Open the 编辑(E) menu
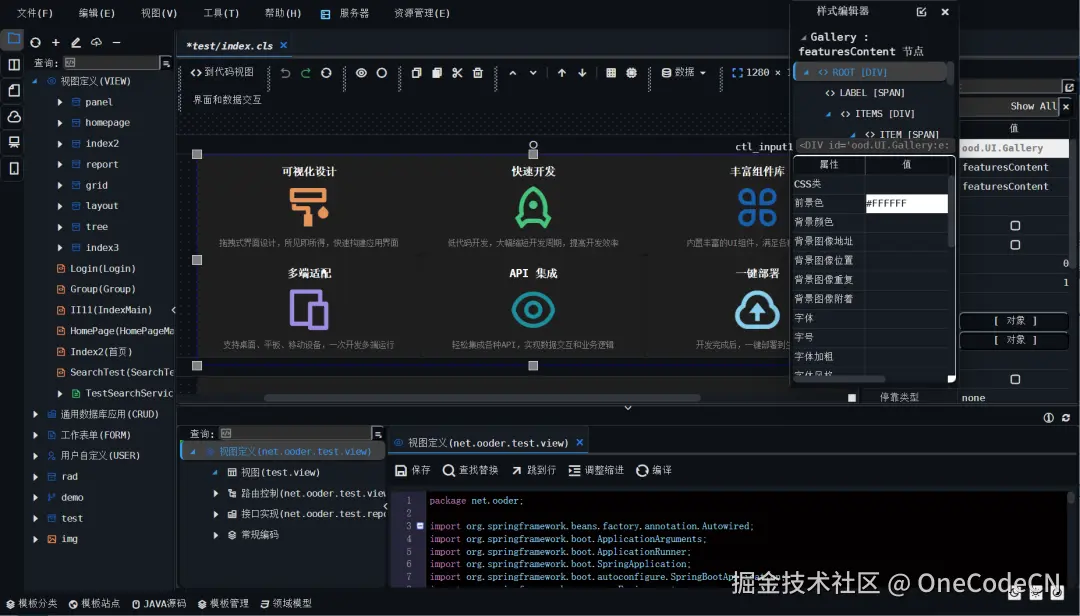 pyautogui.click(x=96, y=13)
